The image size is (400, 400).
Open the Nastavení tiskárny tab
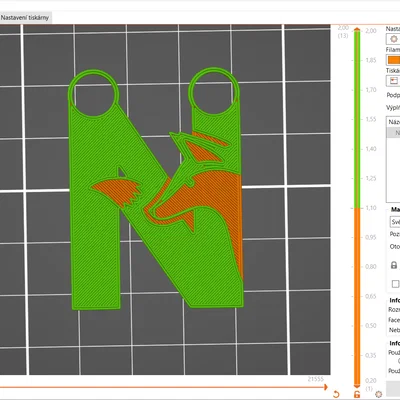pyautogui.click(x=25, y=18)
